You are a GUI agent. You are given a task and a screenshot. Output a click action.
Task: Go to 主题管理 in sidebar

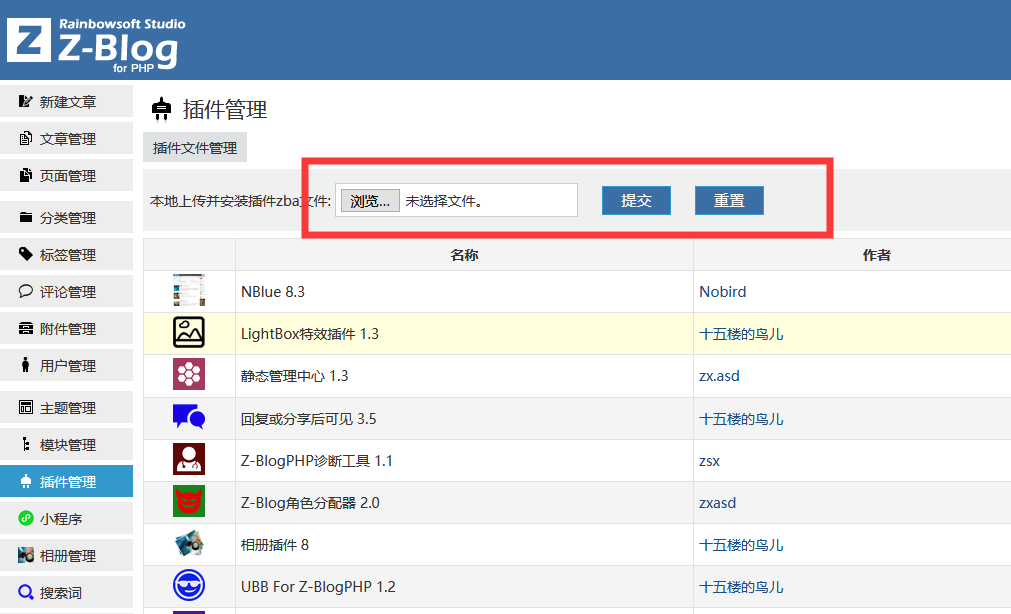coord(66,408)
